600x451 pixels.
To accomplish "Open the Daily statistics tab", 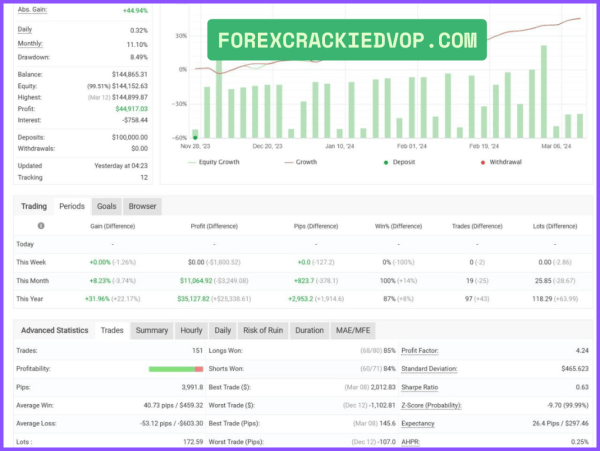I will (x=223, y=330).
